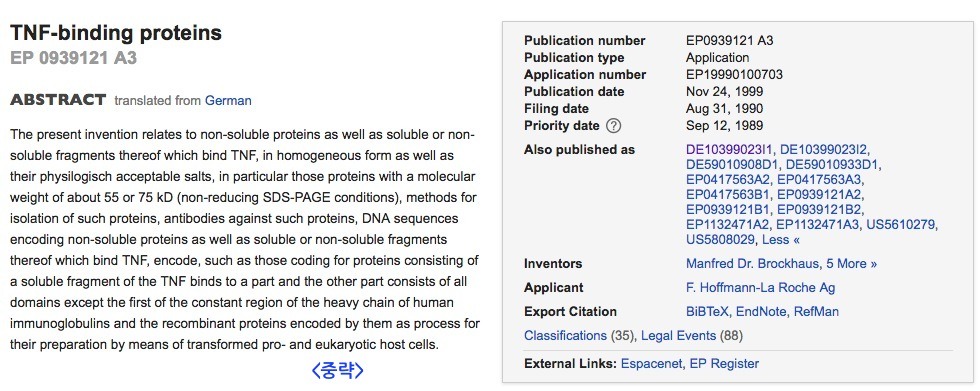The height and width of the screenshot is (391, 980).
Task: Open the US5610279 patent link
Action: [902, 225]
